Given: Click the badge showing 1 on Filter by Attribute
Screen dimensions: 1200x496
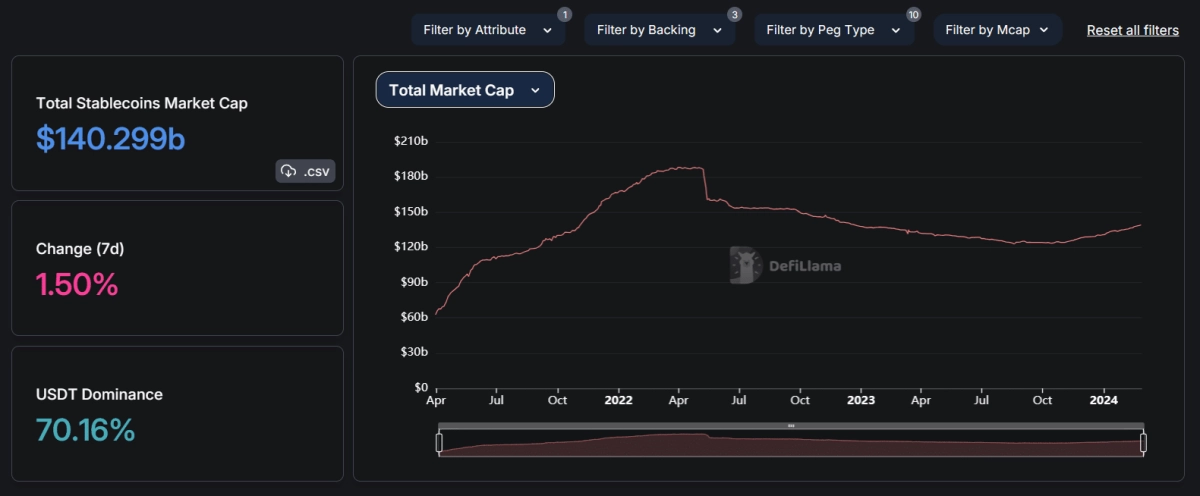Looking at the screenshot, I should coord(564,14).
